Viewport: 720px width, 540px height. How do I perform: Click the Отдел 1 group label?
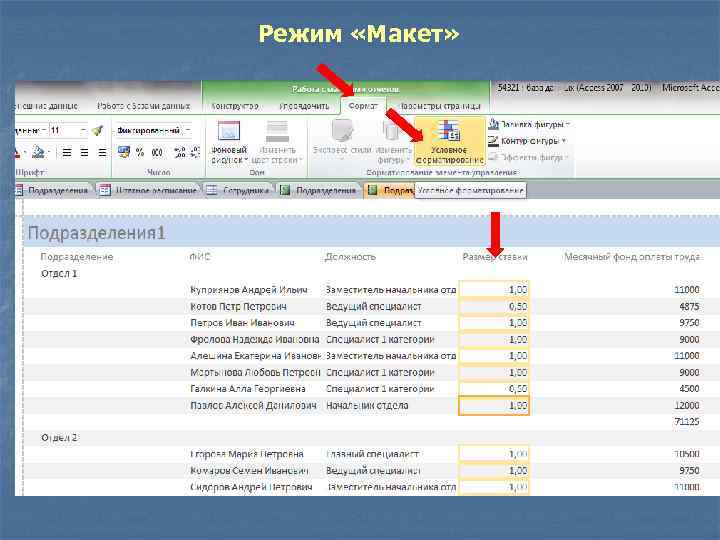coord(59,274)
